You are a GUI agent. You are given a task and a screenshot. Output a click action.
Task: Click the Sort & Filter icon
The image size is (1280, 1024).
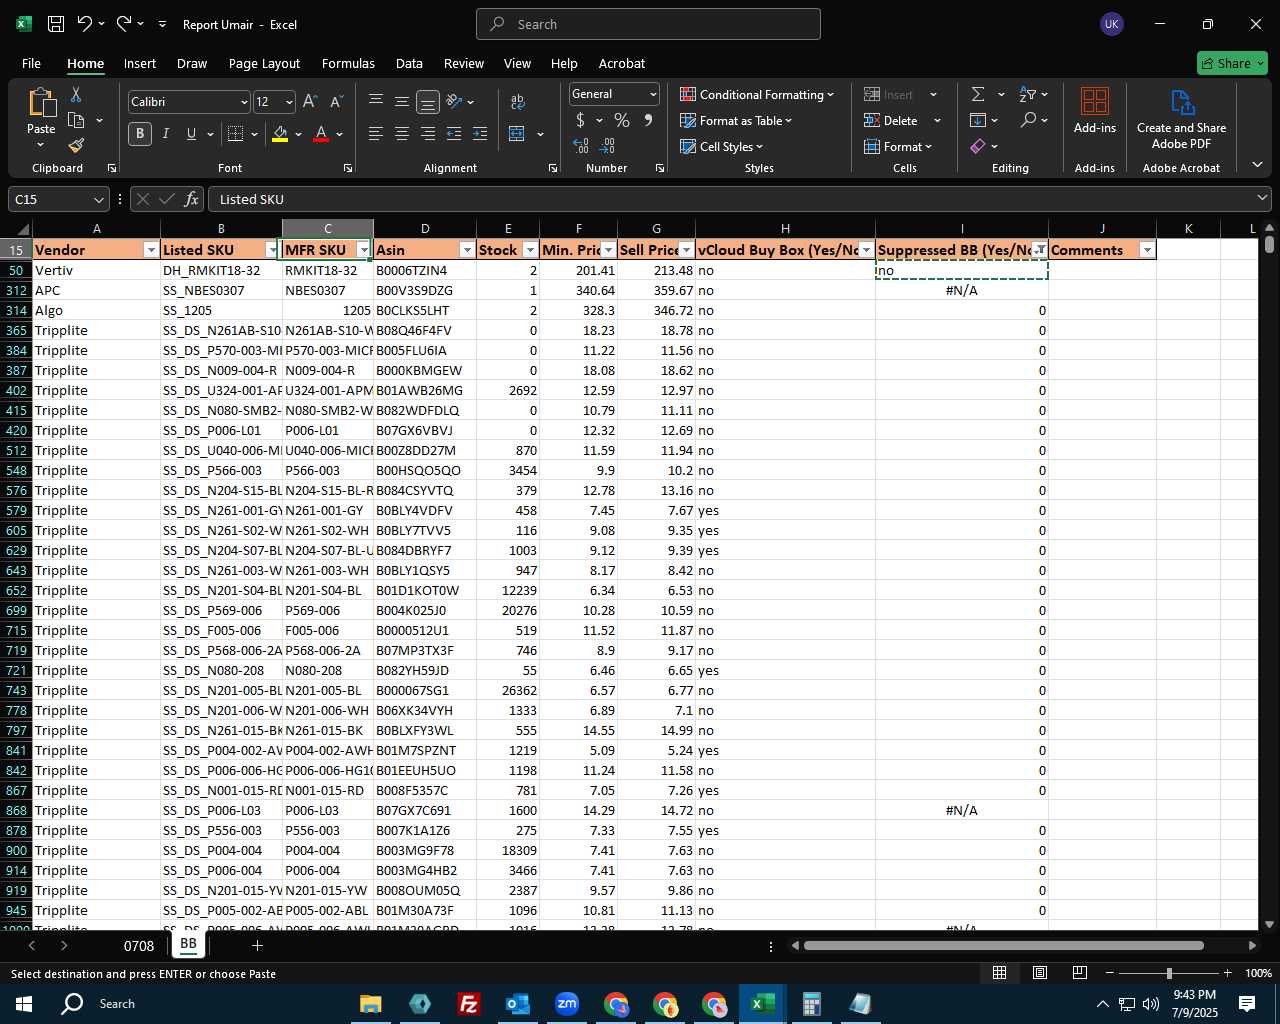click(1027, 94)
